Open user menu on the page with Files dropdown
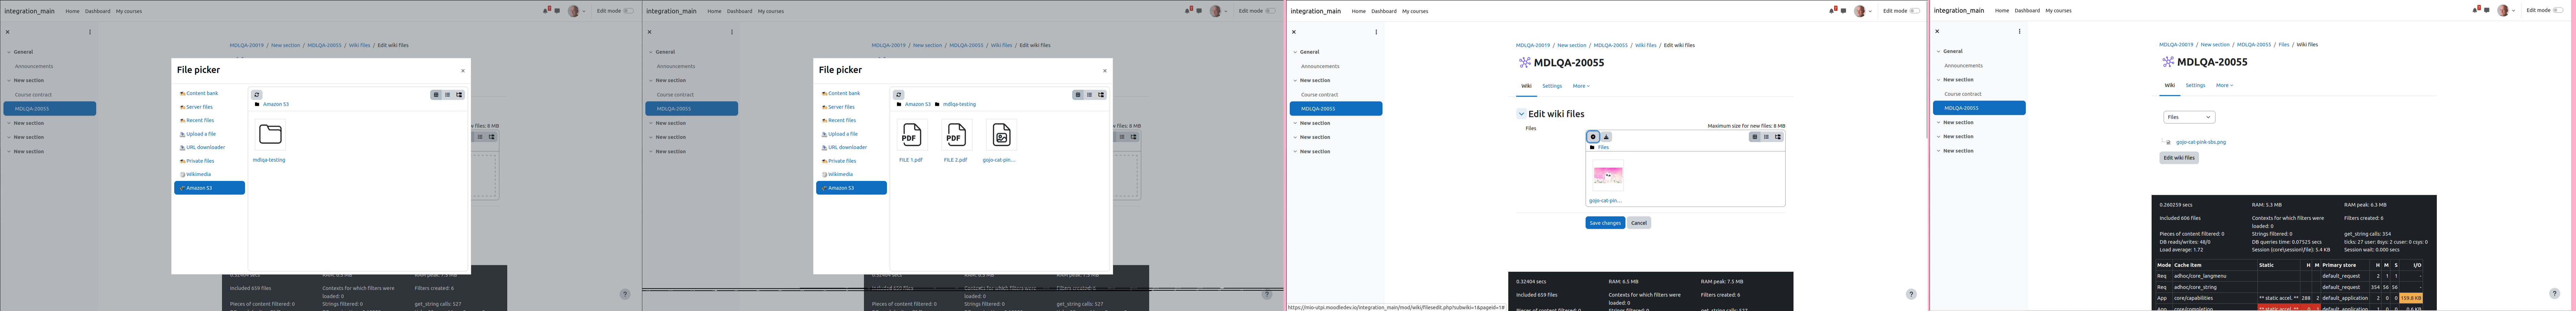2576x311 pixels. pyautogui.click(x=2507, y=10)
